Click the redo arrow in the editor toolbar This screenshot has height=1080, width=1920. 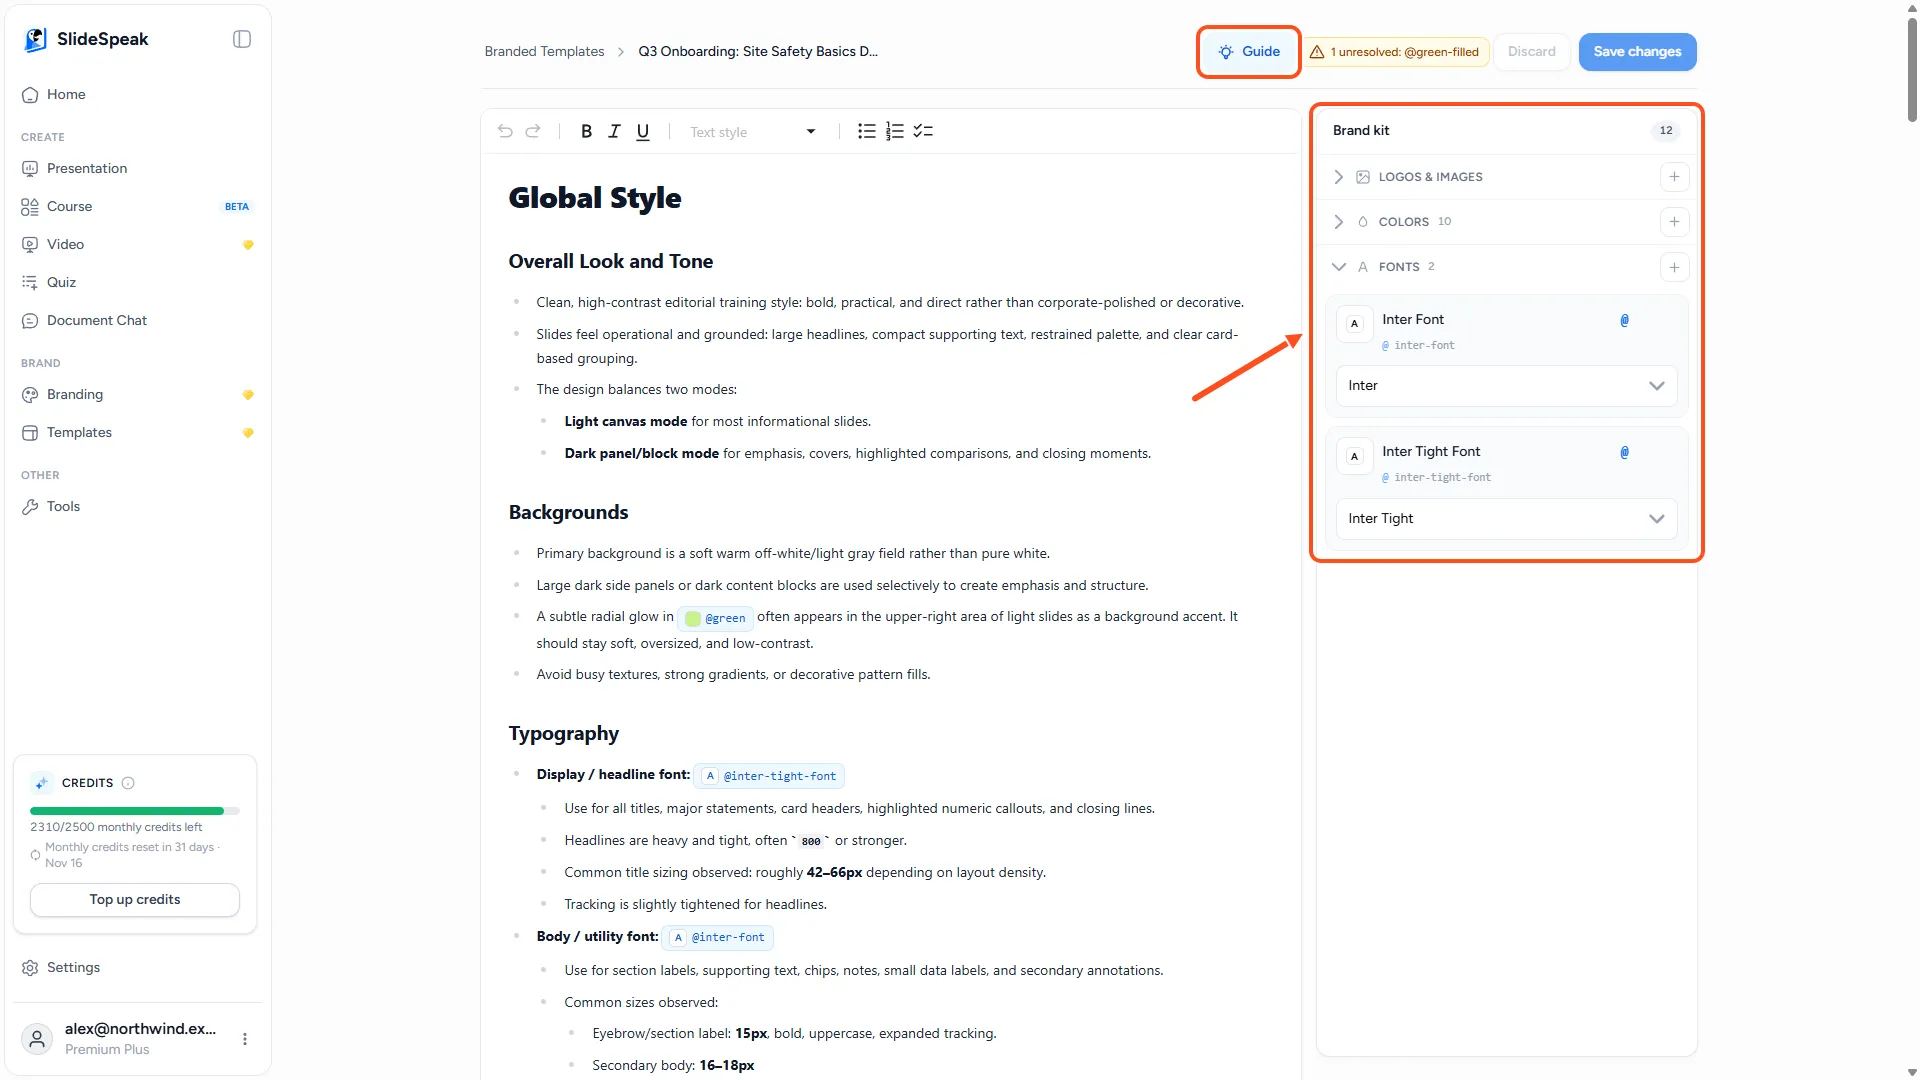(x=533, y=131)
